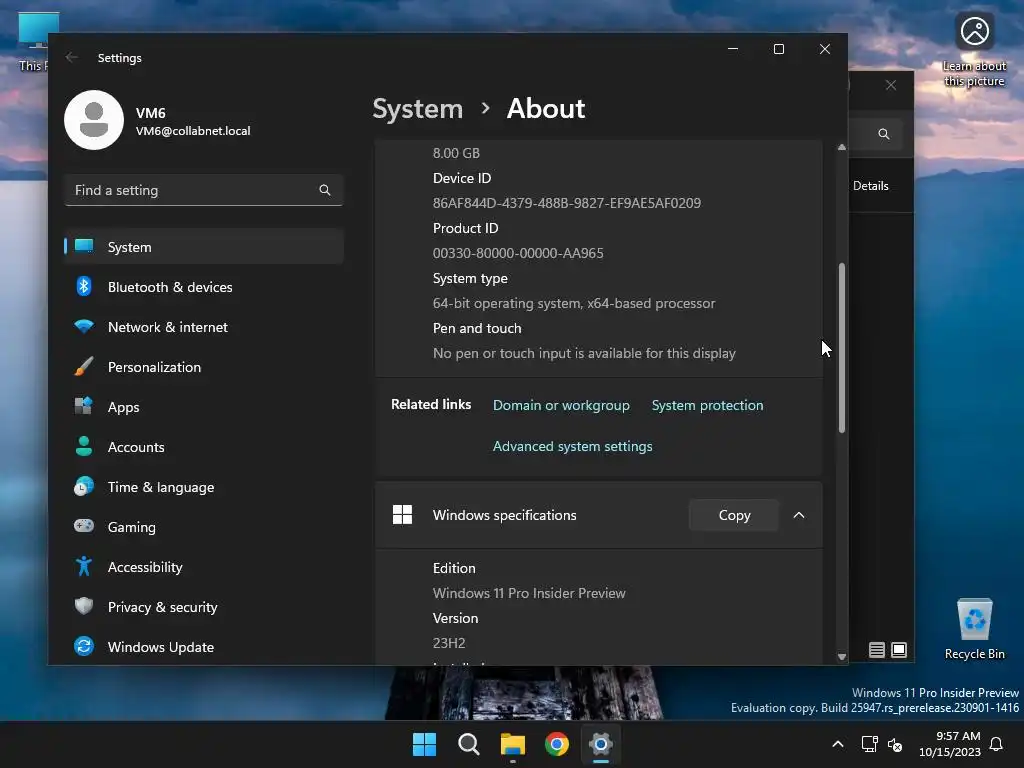The image size is (1024, 768).
Task: Open Privacy & security settings
Action: pos(204,607)
